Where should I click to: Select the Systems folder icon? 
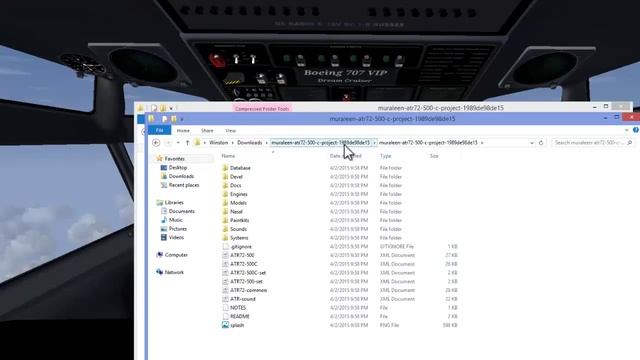coord(225,238)
